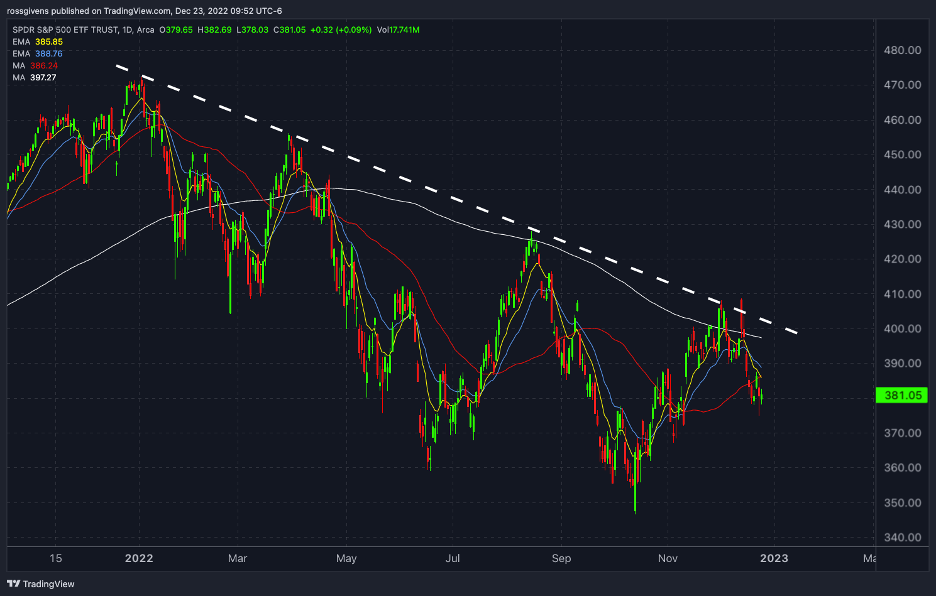The height and width of the screenshot is (596, 936).
Task: Select the white dashed trendline
Action: pos(457,199)
